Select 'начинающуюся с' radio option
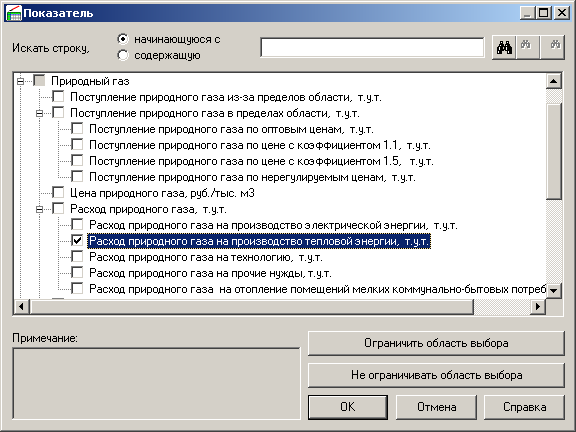The height and width of the screenshot is (432, 576). coord(123,39)
